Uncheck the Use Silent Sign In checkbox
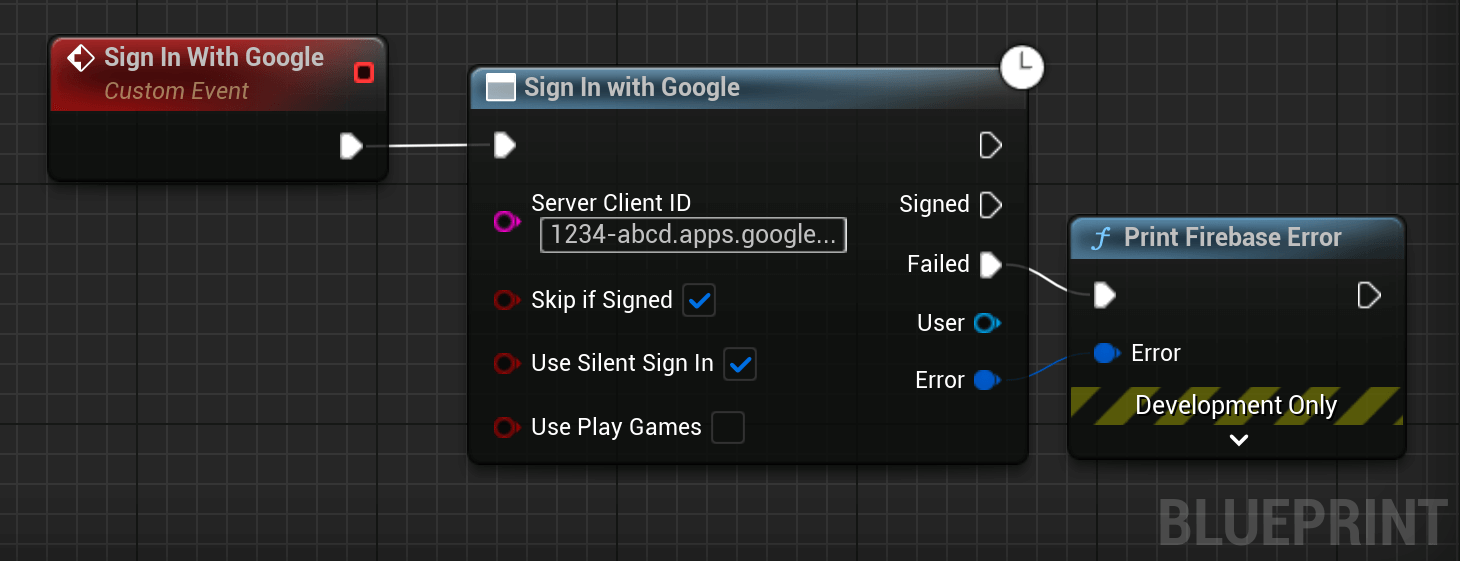This screenshot has width=1460, height=561. point(740,364)
